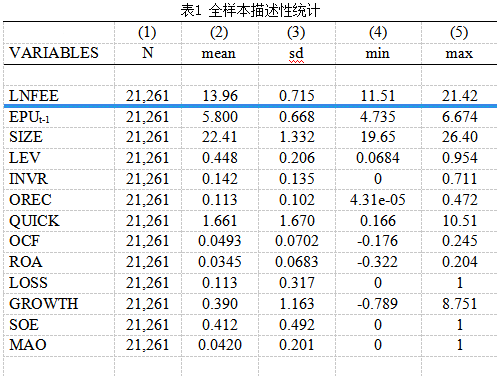
Task: Click the VARIABLES header cell
Action: pyautogui.click(x=54, y=53)
